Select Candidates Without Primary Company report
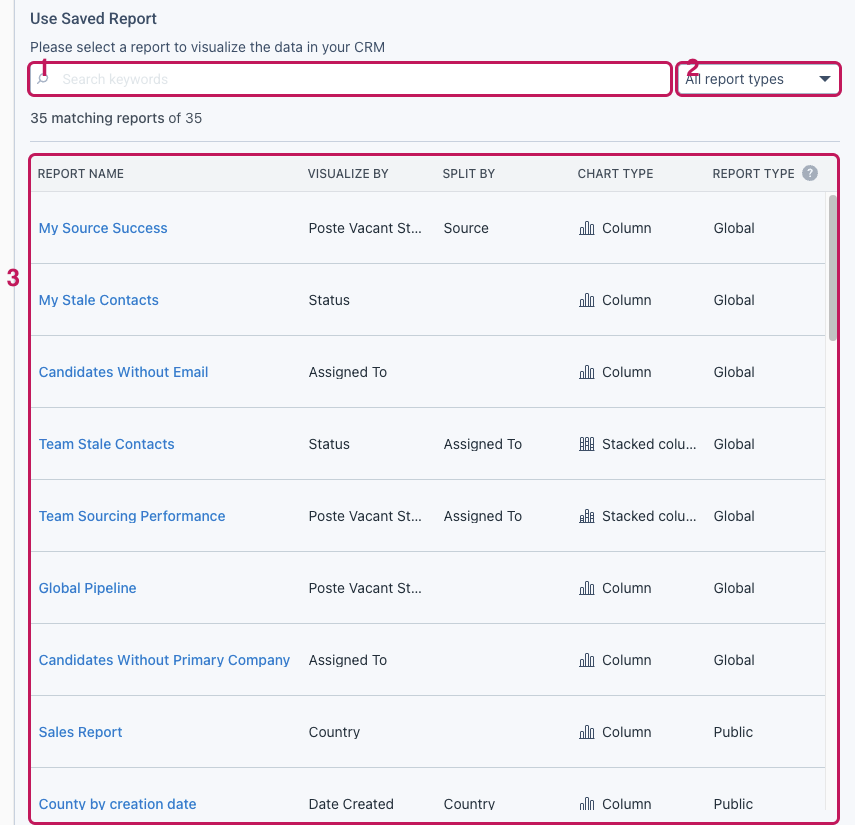855x825 pixels. click(164, 660)
